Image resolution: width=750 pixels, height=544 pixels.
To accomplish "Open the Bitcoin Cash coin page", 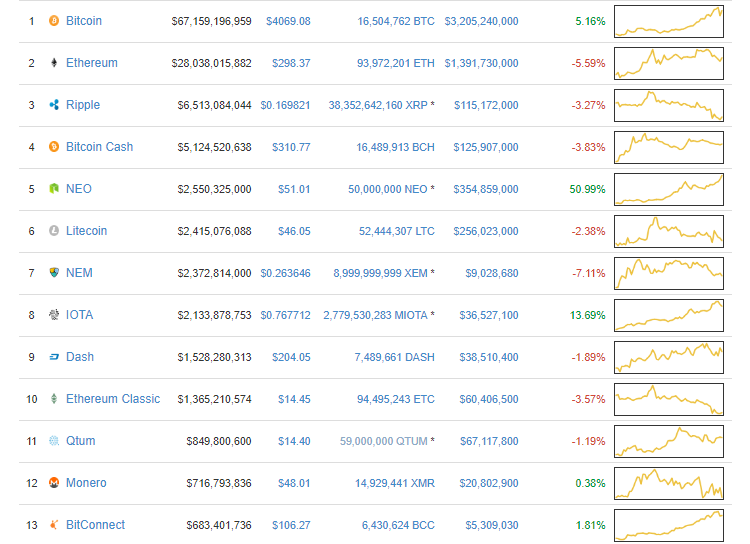I will click(99, 147).
